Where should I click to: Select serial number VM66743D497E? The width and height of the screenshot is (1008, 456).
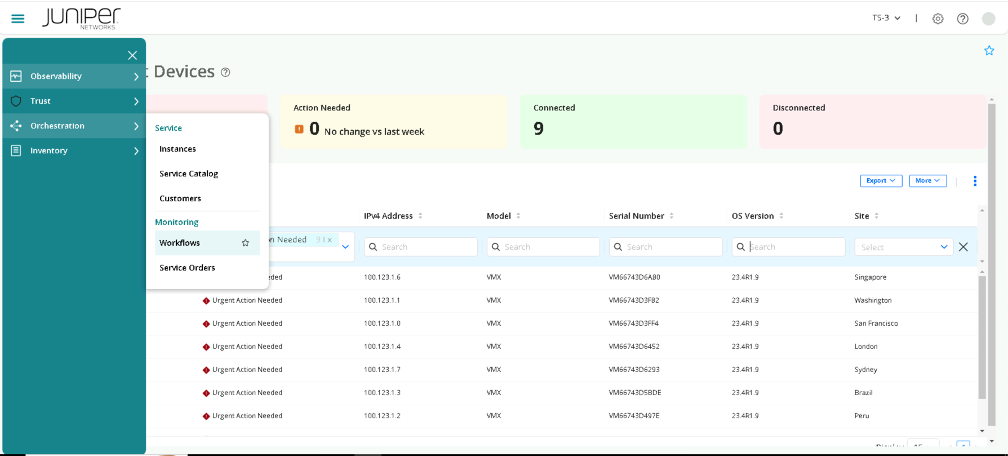click(634, 416)
